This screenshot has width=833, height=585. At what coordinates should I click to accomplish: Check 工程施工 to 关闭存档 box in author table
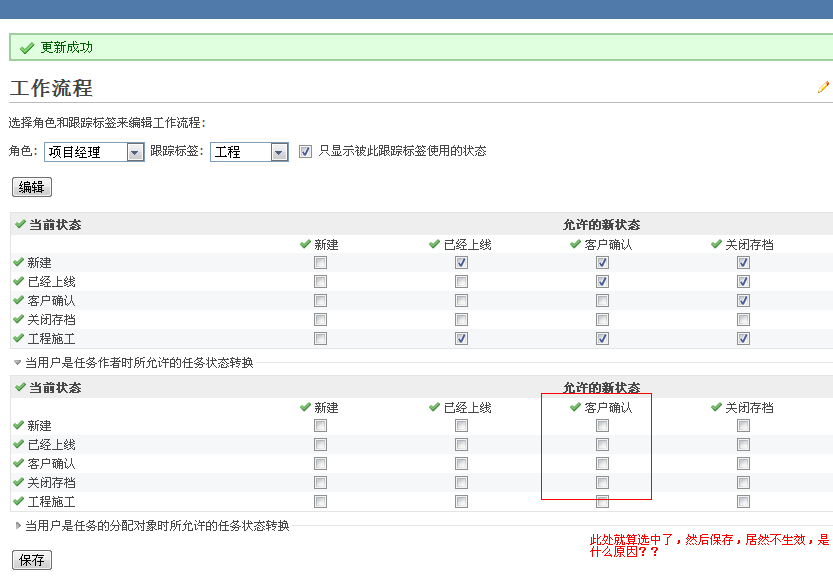click(743, 502)
